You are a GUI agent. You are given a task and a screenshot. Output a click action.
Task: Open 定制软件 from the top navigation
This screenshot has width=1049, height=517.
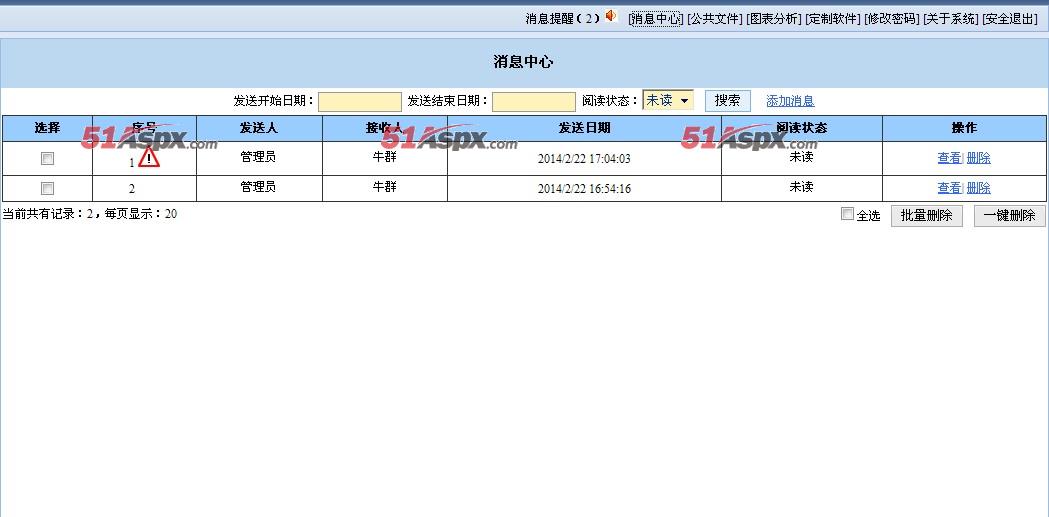click(x=832, y=19)
